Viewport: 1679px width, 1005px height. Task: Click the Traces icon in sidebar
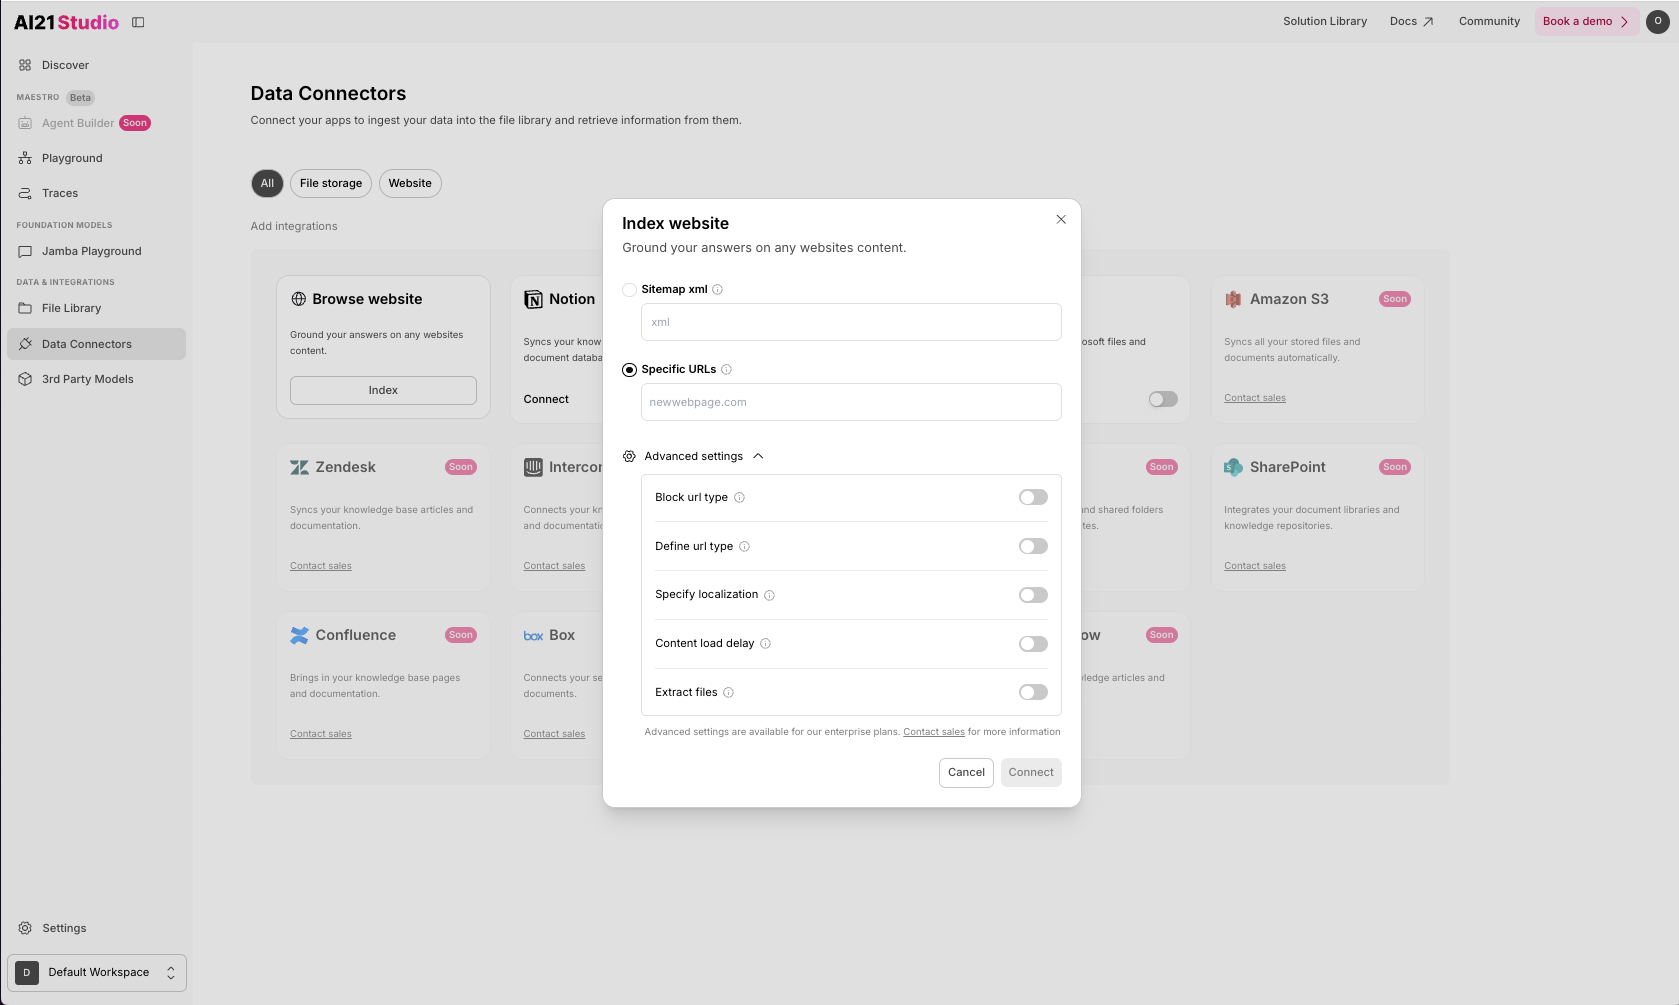pyautogui.click(x=25, y=193)
